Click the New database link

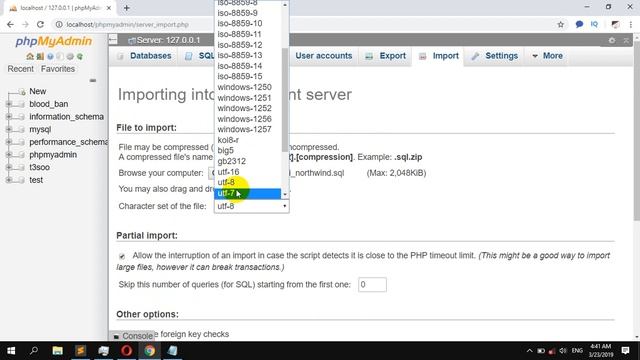click(x=38, y=91)
